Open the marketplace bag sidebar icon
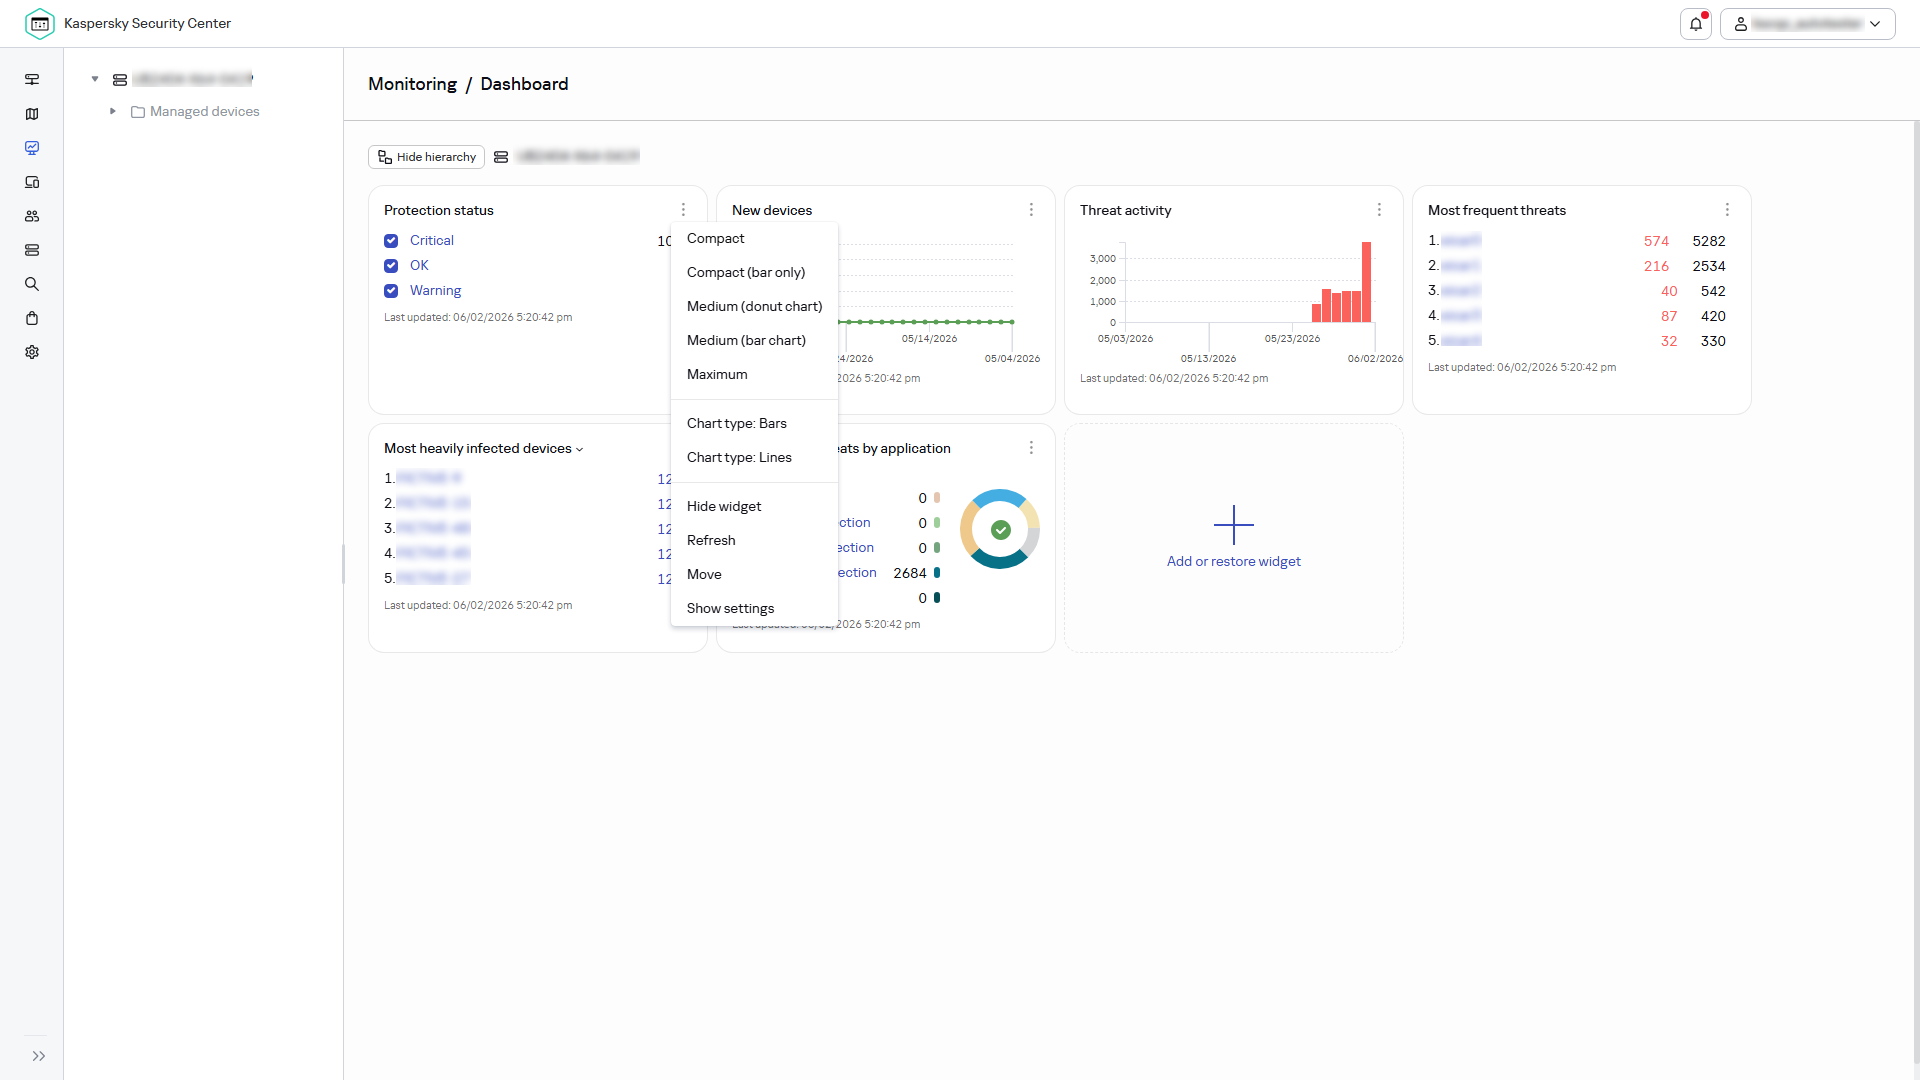This screenshot has height=1080, width=1920. click(32, 318)
